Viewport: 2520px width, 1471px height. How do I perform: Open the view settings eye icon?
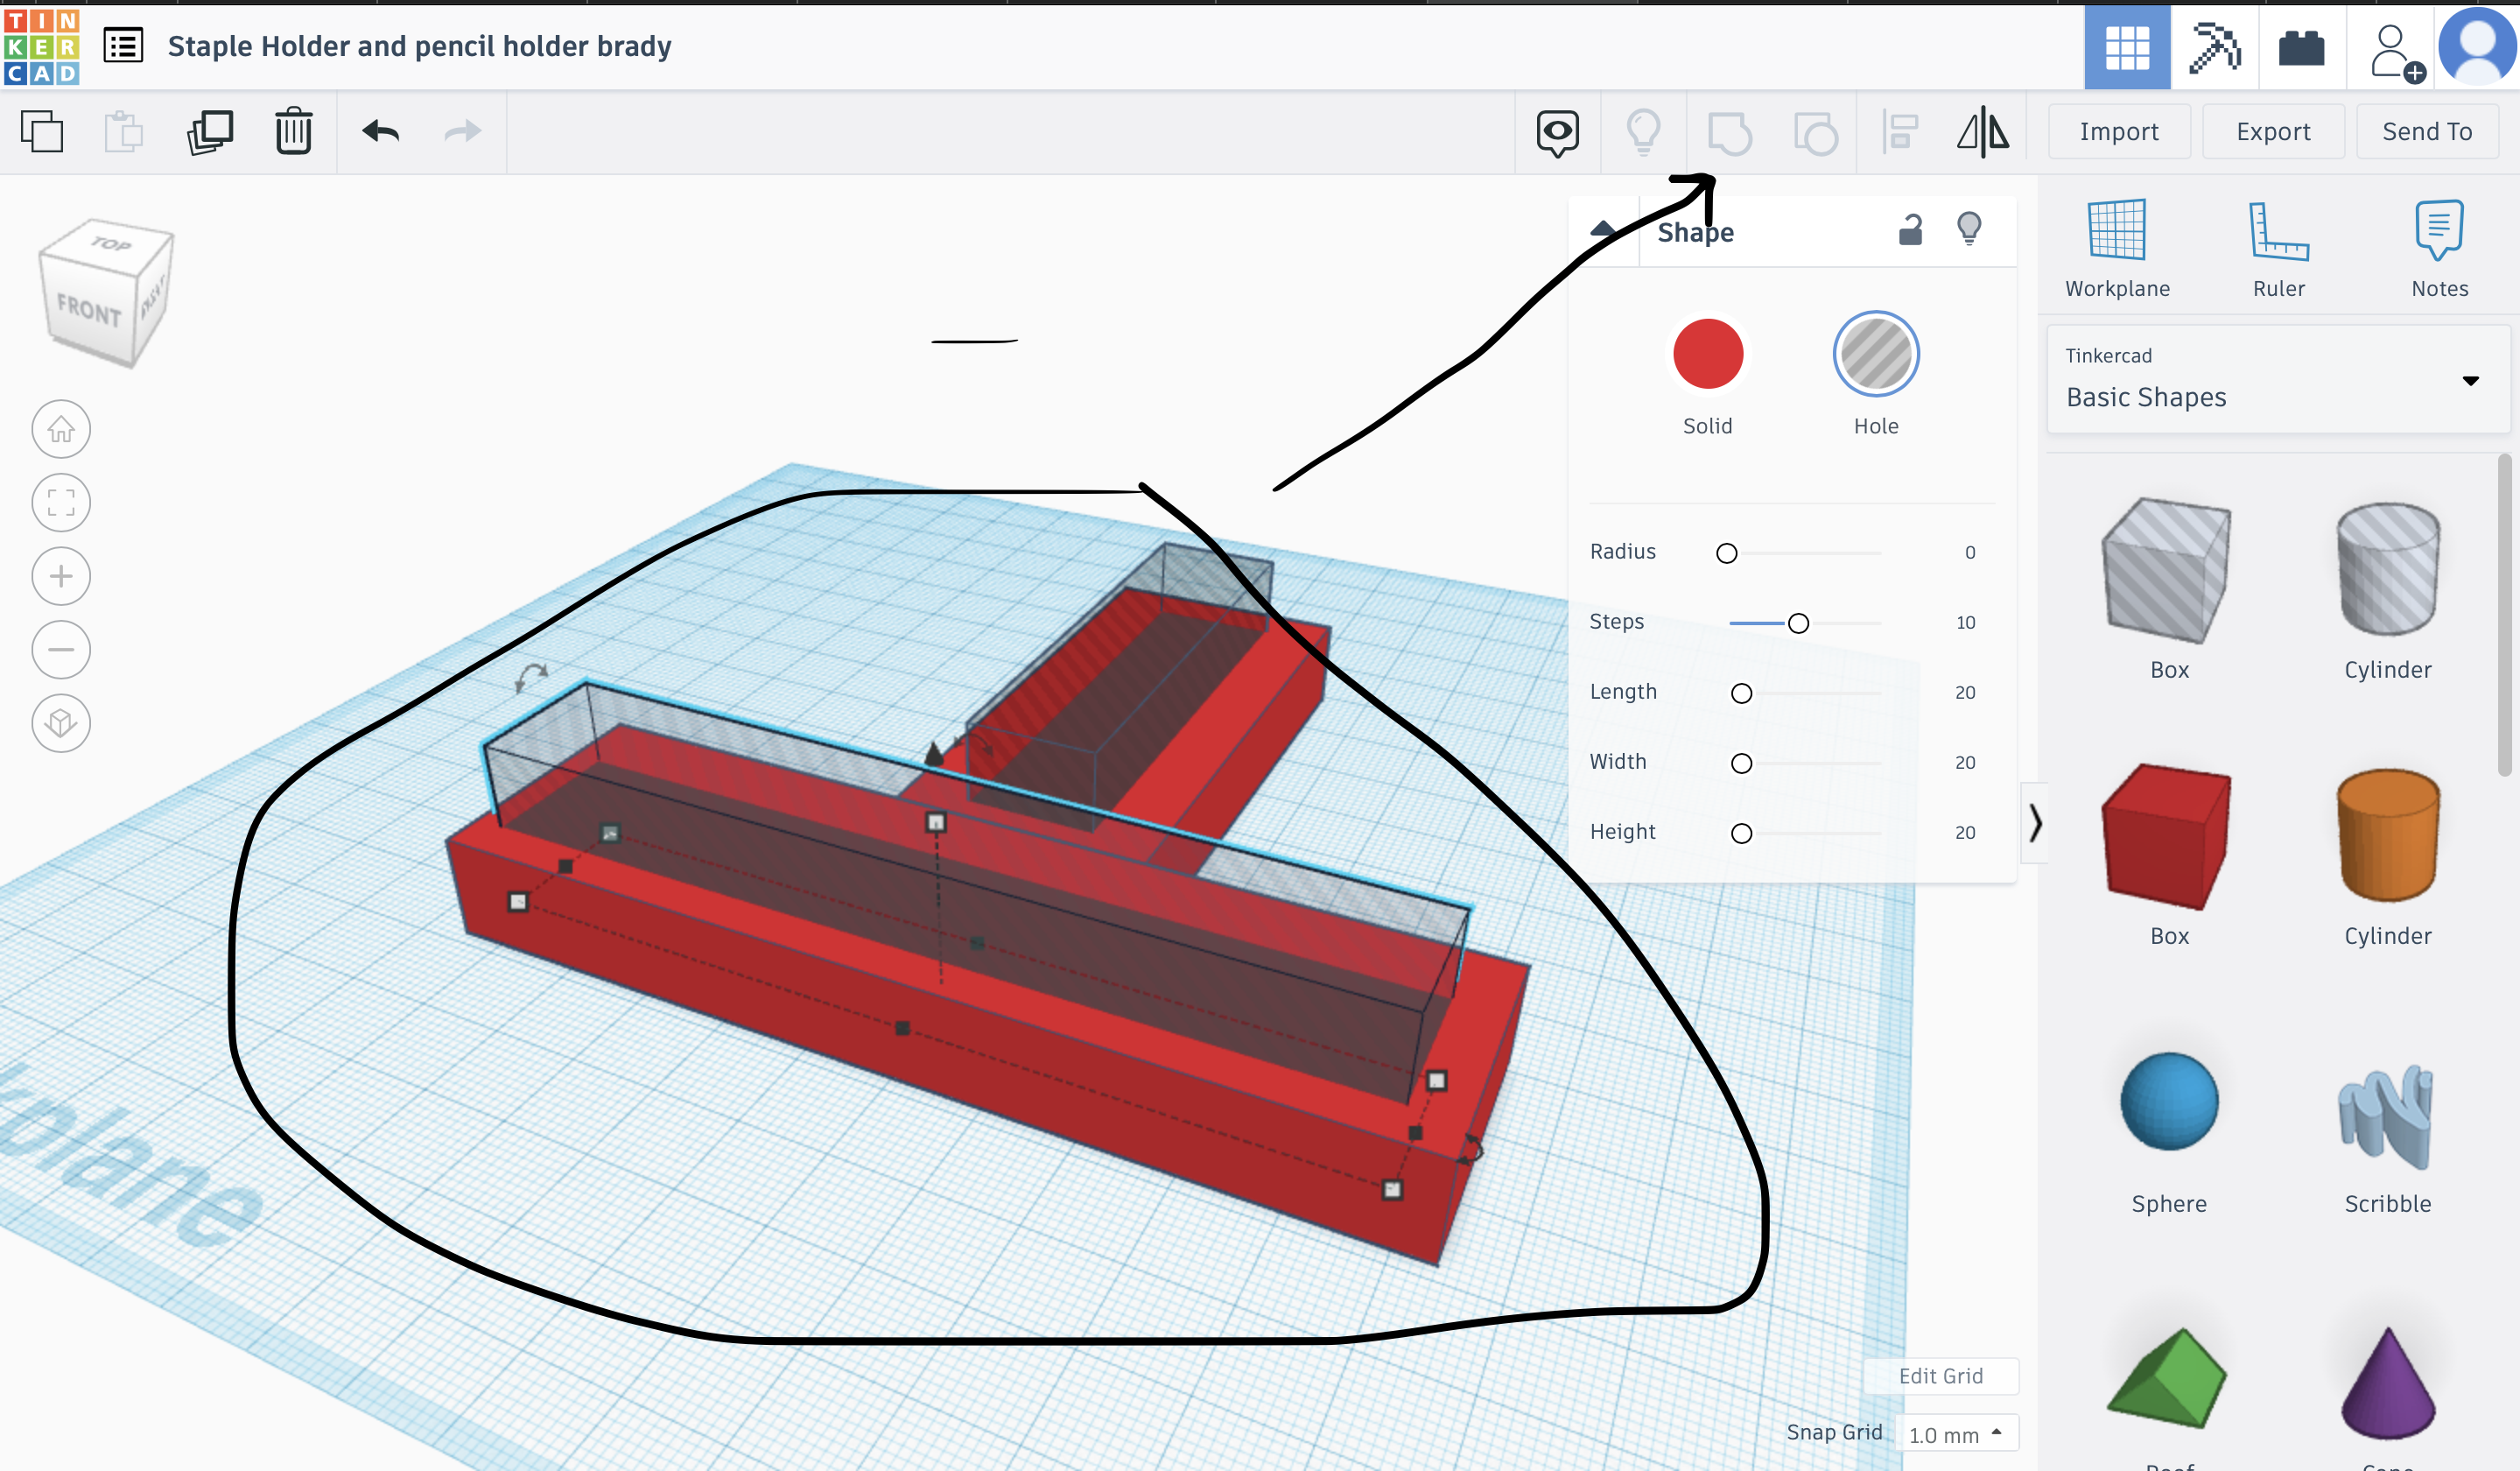(x=1558, y=132)
